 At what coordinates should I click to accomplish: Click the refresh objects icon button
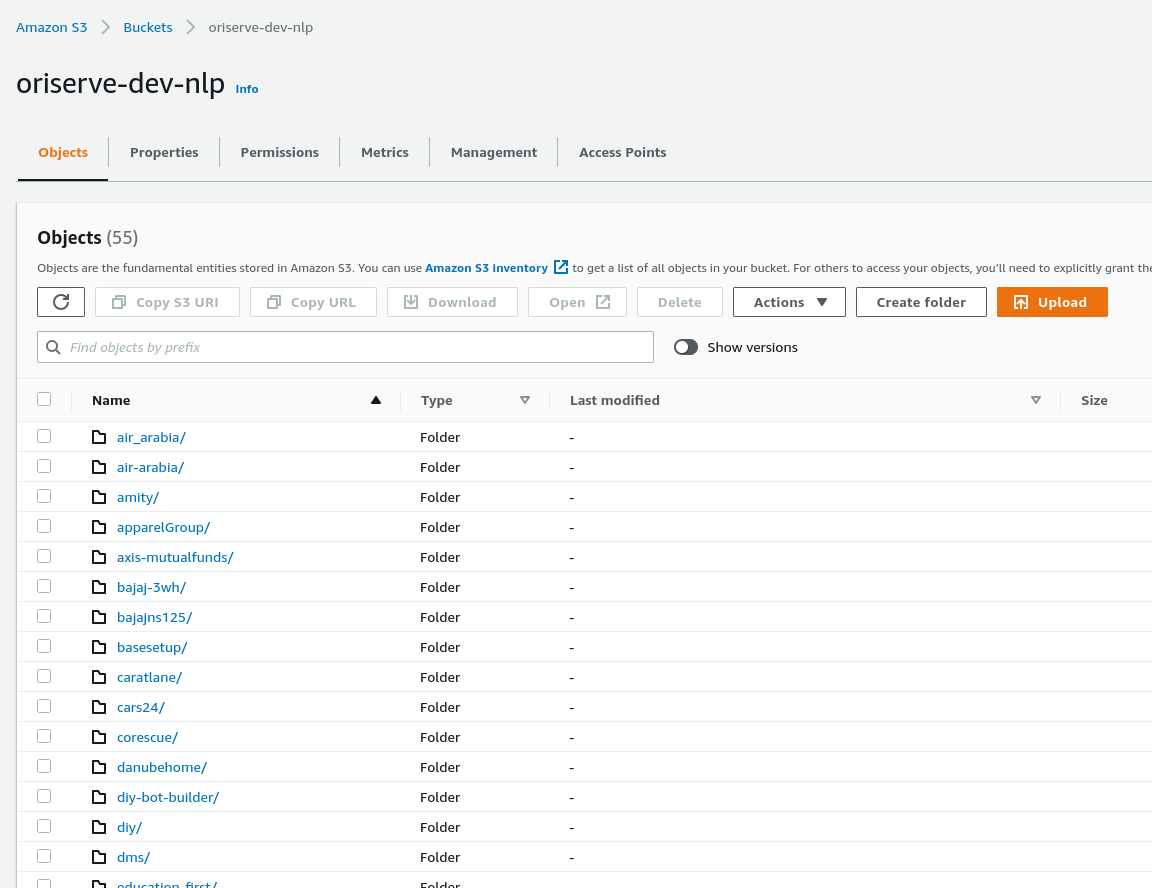[61, 302]
